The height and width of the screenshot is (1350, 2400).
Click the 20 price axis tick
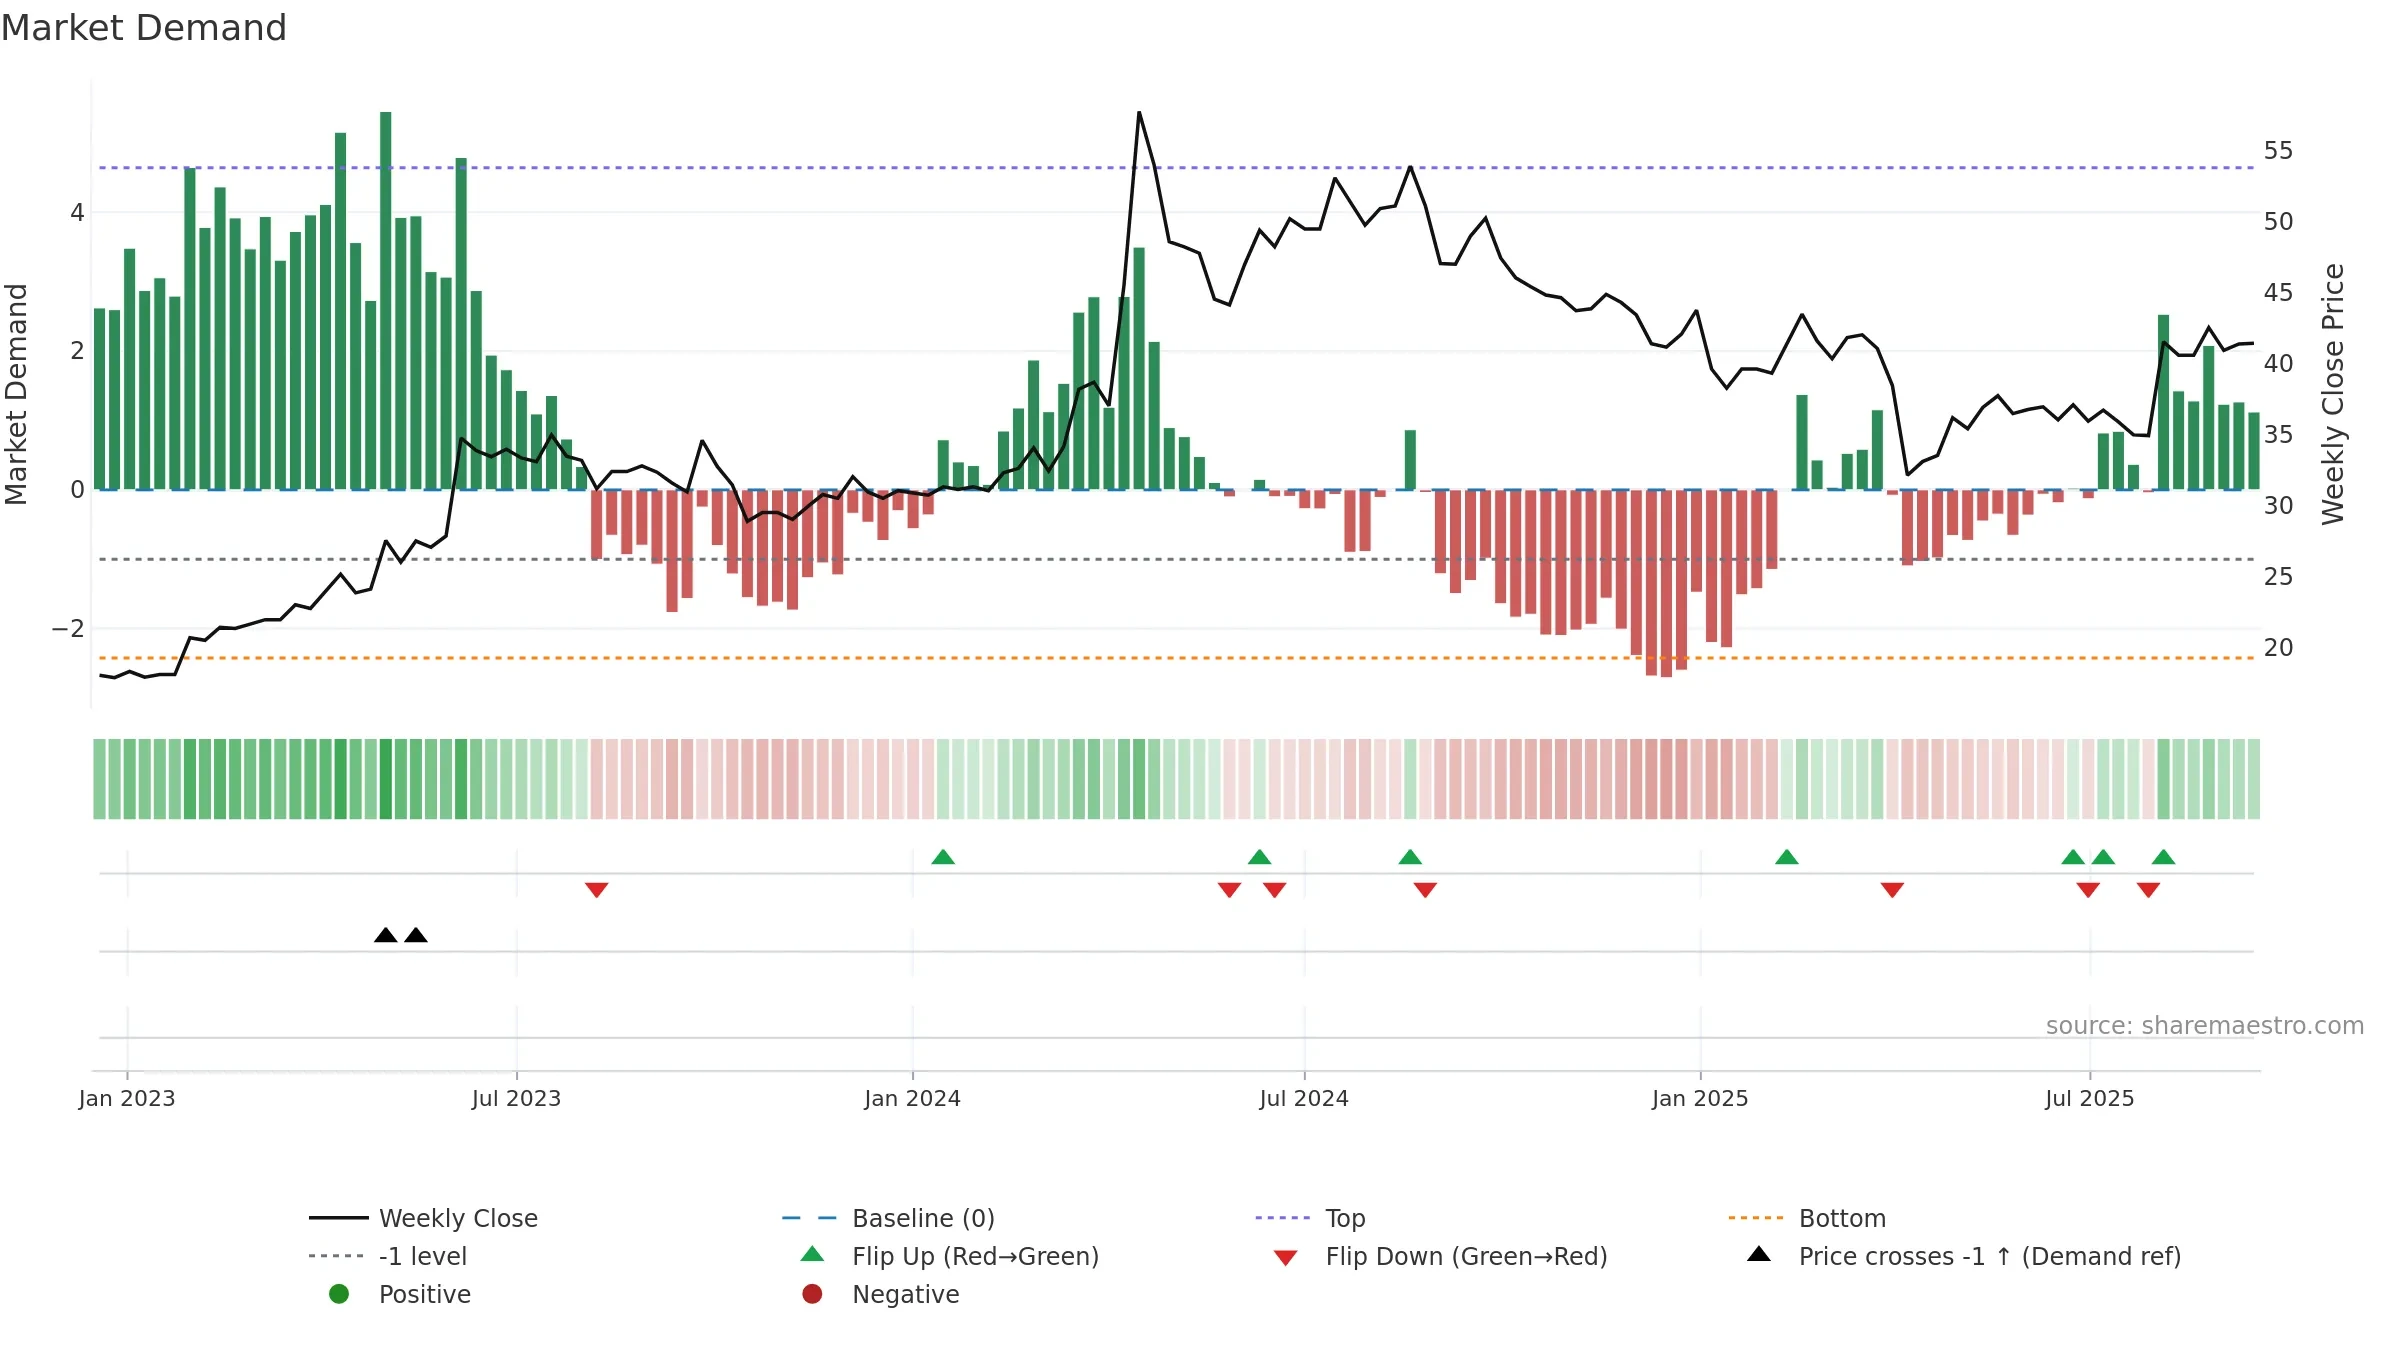click(x=2278, y=648)
